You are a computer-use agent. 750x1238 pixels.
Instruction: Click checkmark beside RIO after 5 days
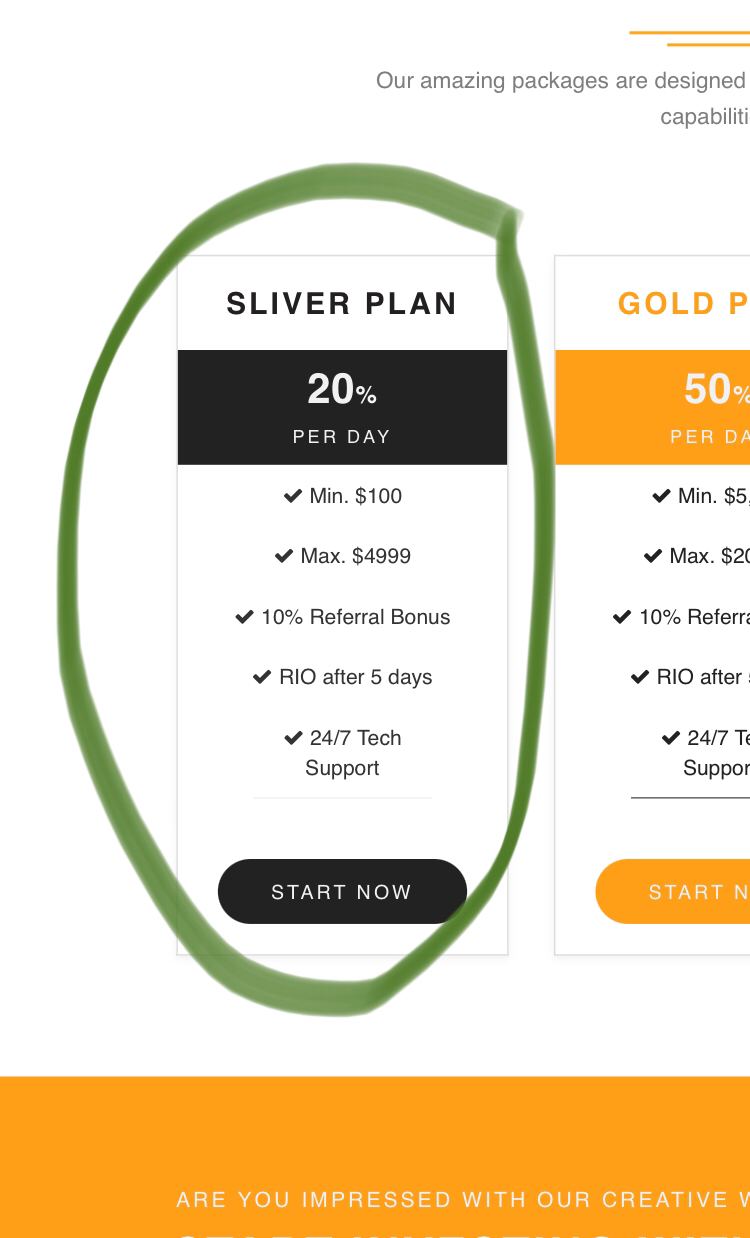(262, 677)
